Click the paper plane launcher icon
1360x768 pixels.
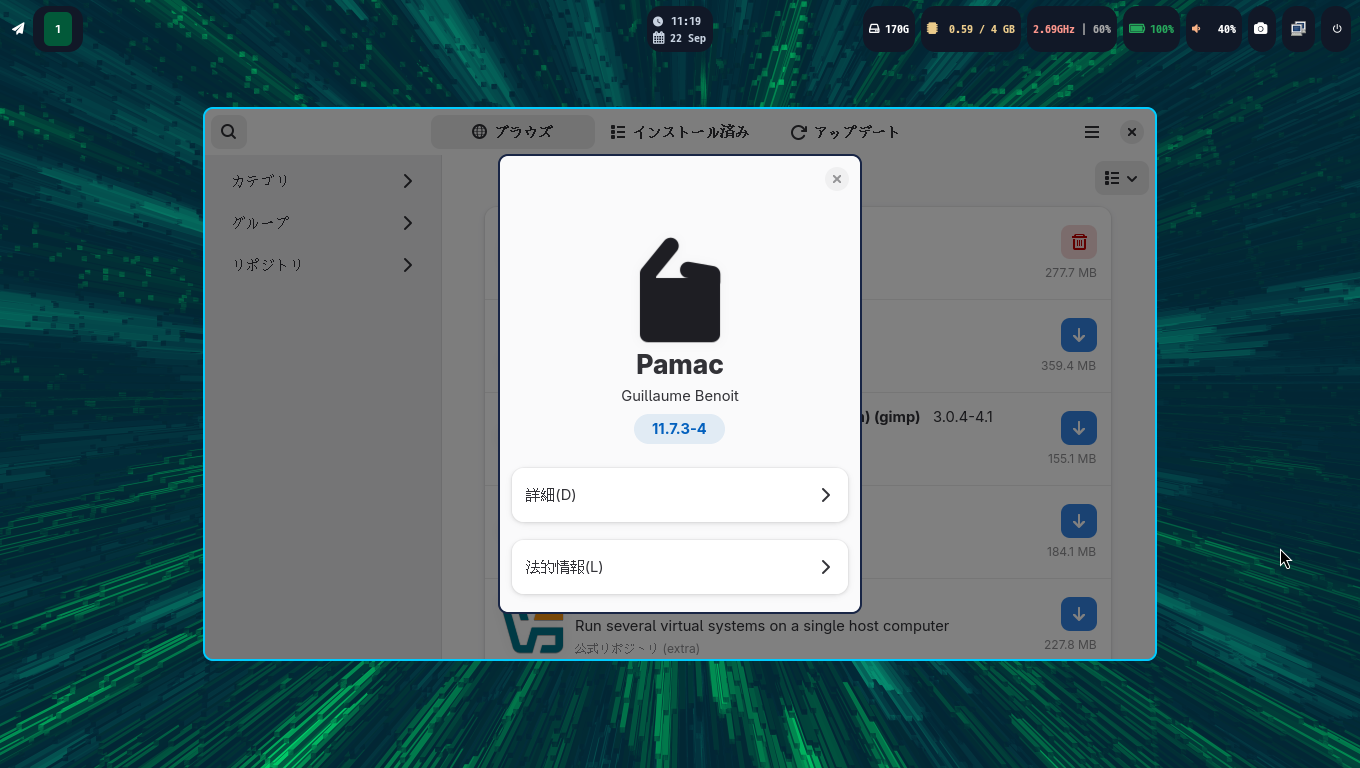[x=18, y=29]
